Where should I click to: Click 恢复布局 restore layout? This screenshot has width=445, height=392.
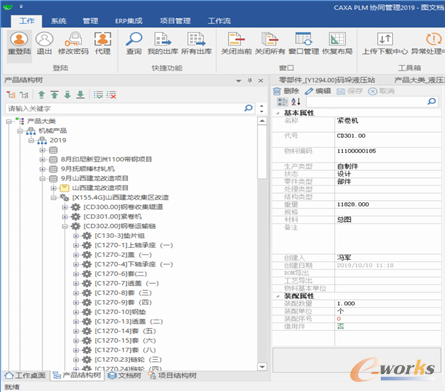(x=337, y=44)
